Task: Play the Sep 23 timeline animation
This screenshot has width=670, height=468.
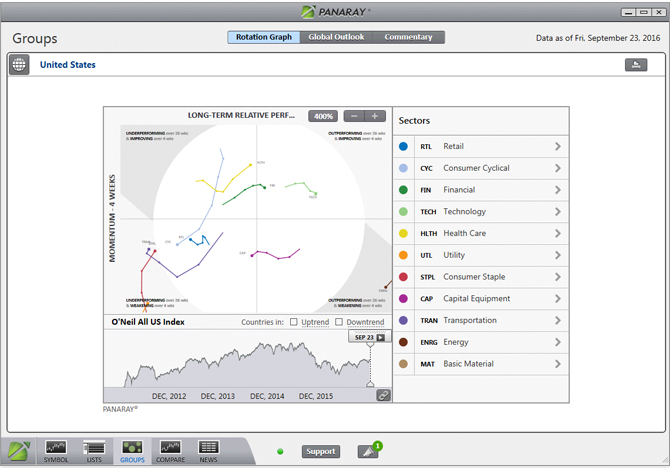Action: 381,338
